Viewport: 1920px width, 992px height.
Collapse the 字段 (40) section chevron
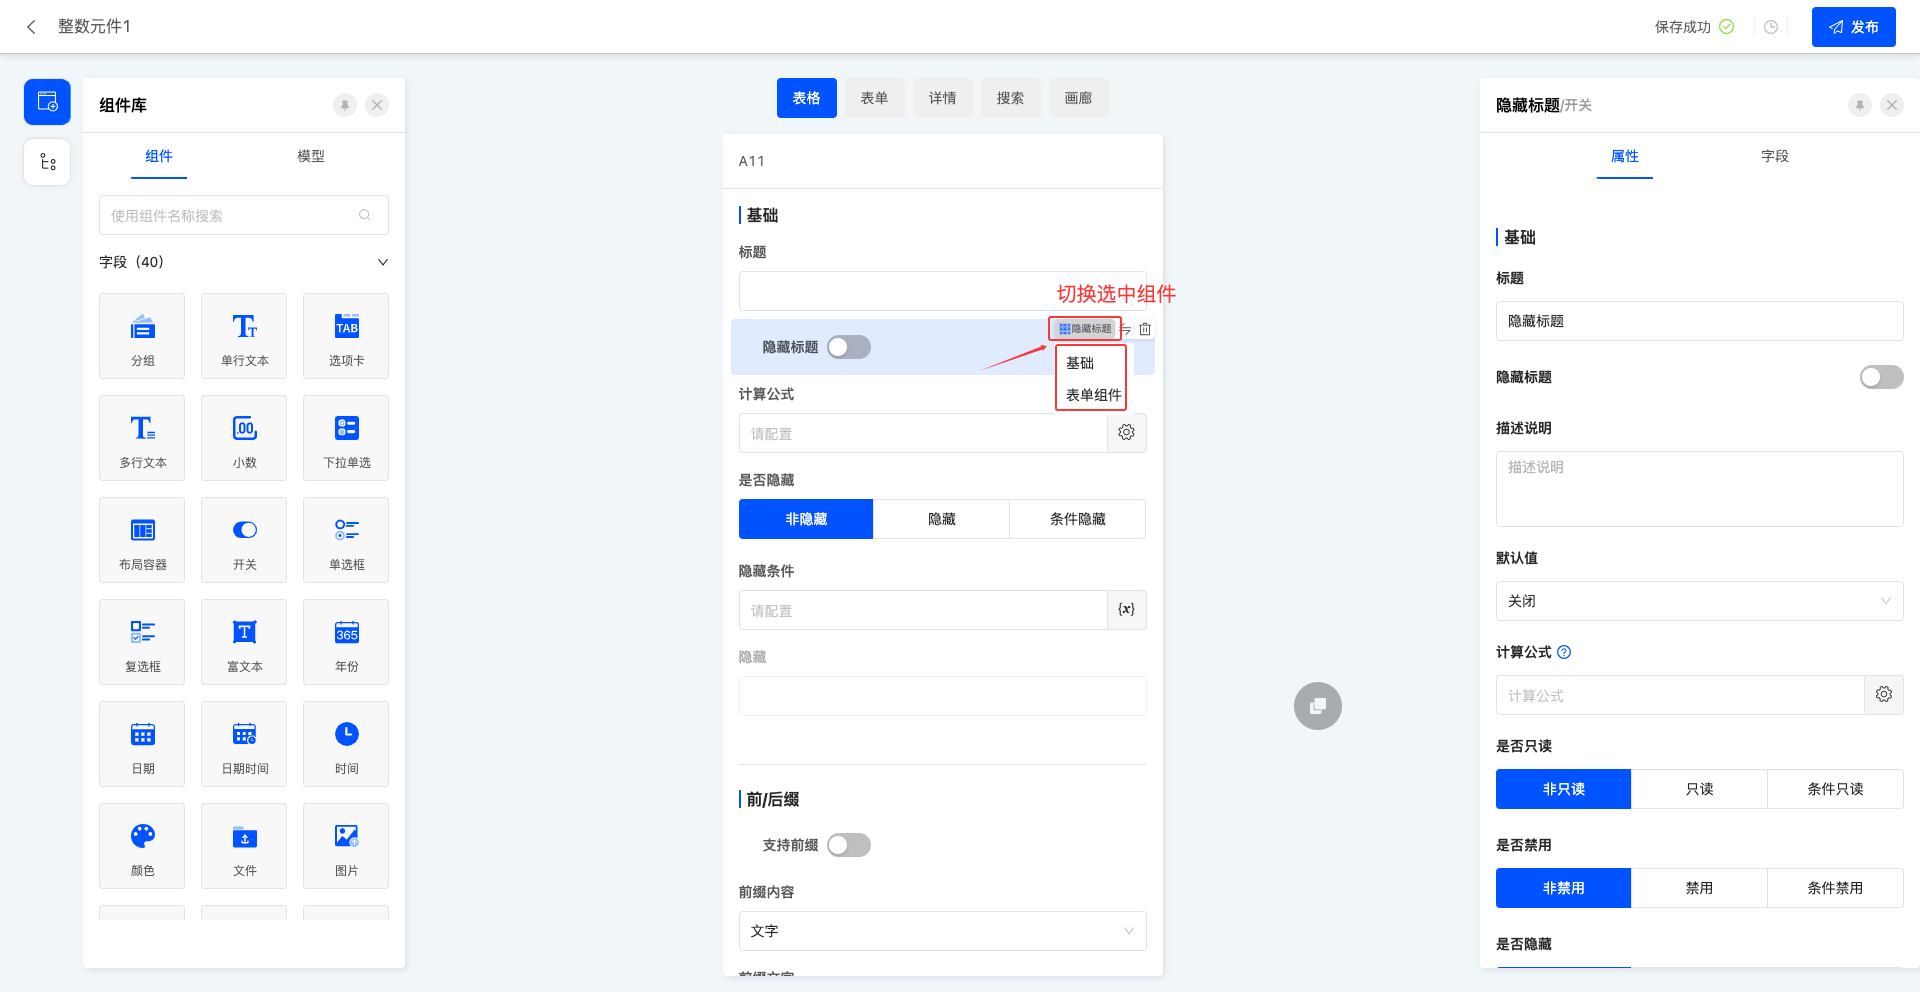pos(382,262)
